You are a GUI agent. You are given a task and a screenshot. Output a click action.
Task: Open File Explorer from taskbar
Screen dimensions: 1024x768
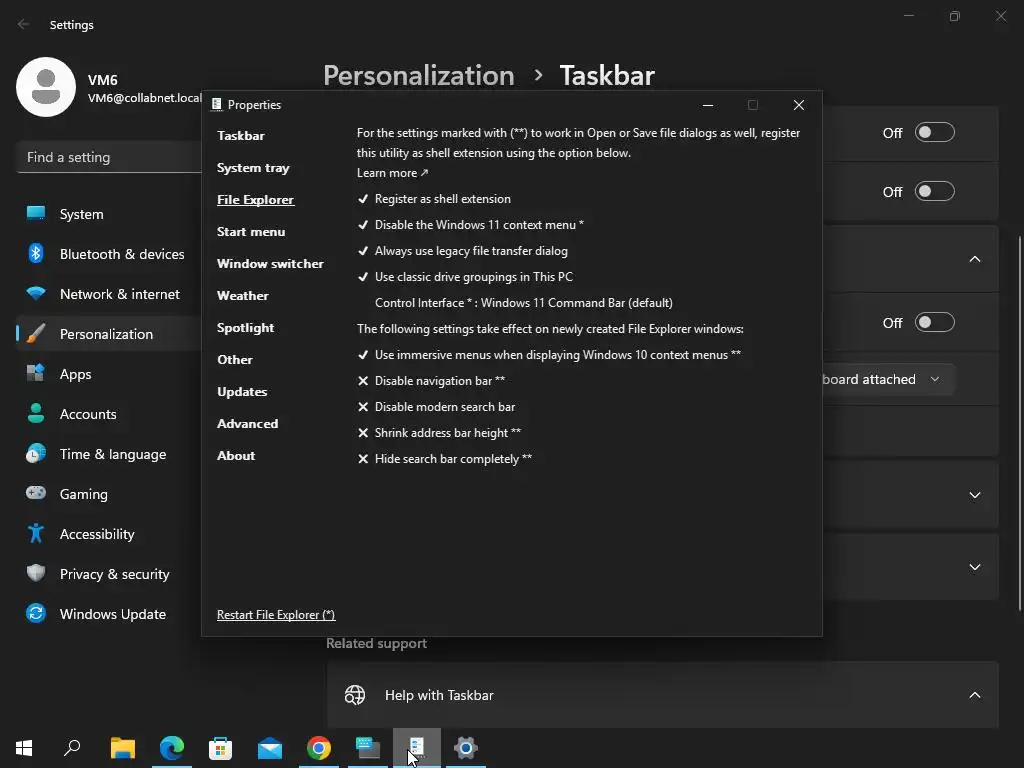coord(123,748)
